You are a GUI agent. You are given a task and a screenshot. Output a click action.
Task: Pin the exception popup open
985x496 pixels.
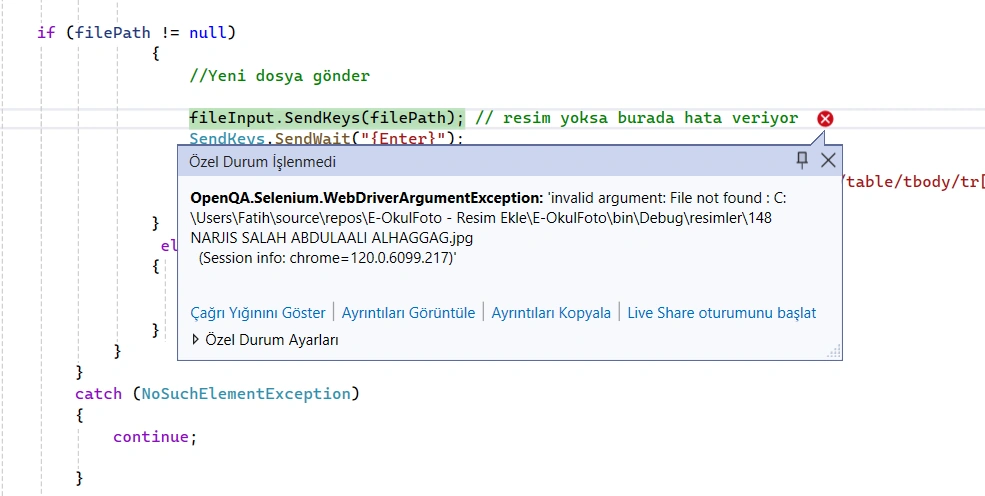coord(802,160)
